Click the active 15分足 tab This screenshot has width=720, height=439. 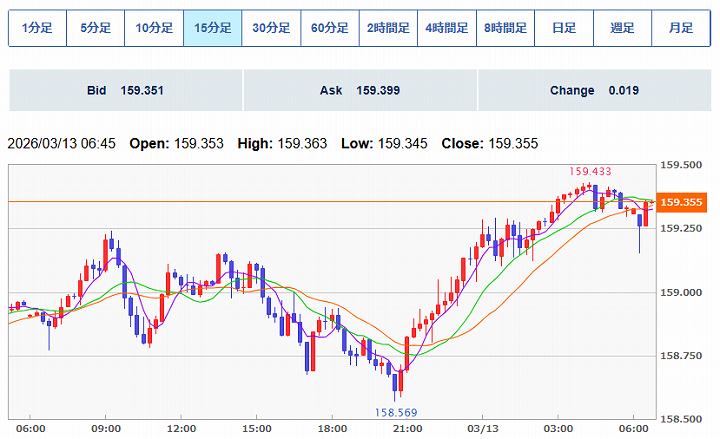[212, 29]
